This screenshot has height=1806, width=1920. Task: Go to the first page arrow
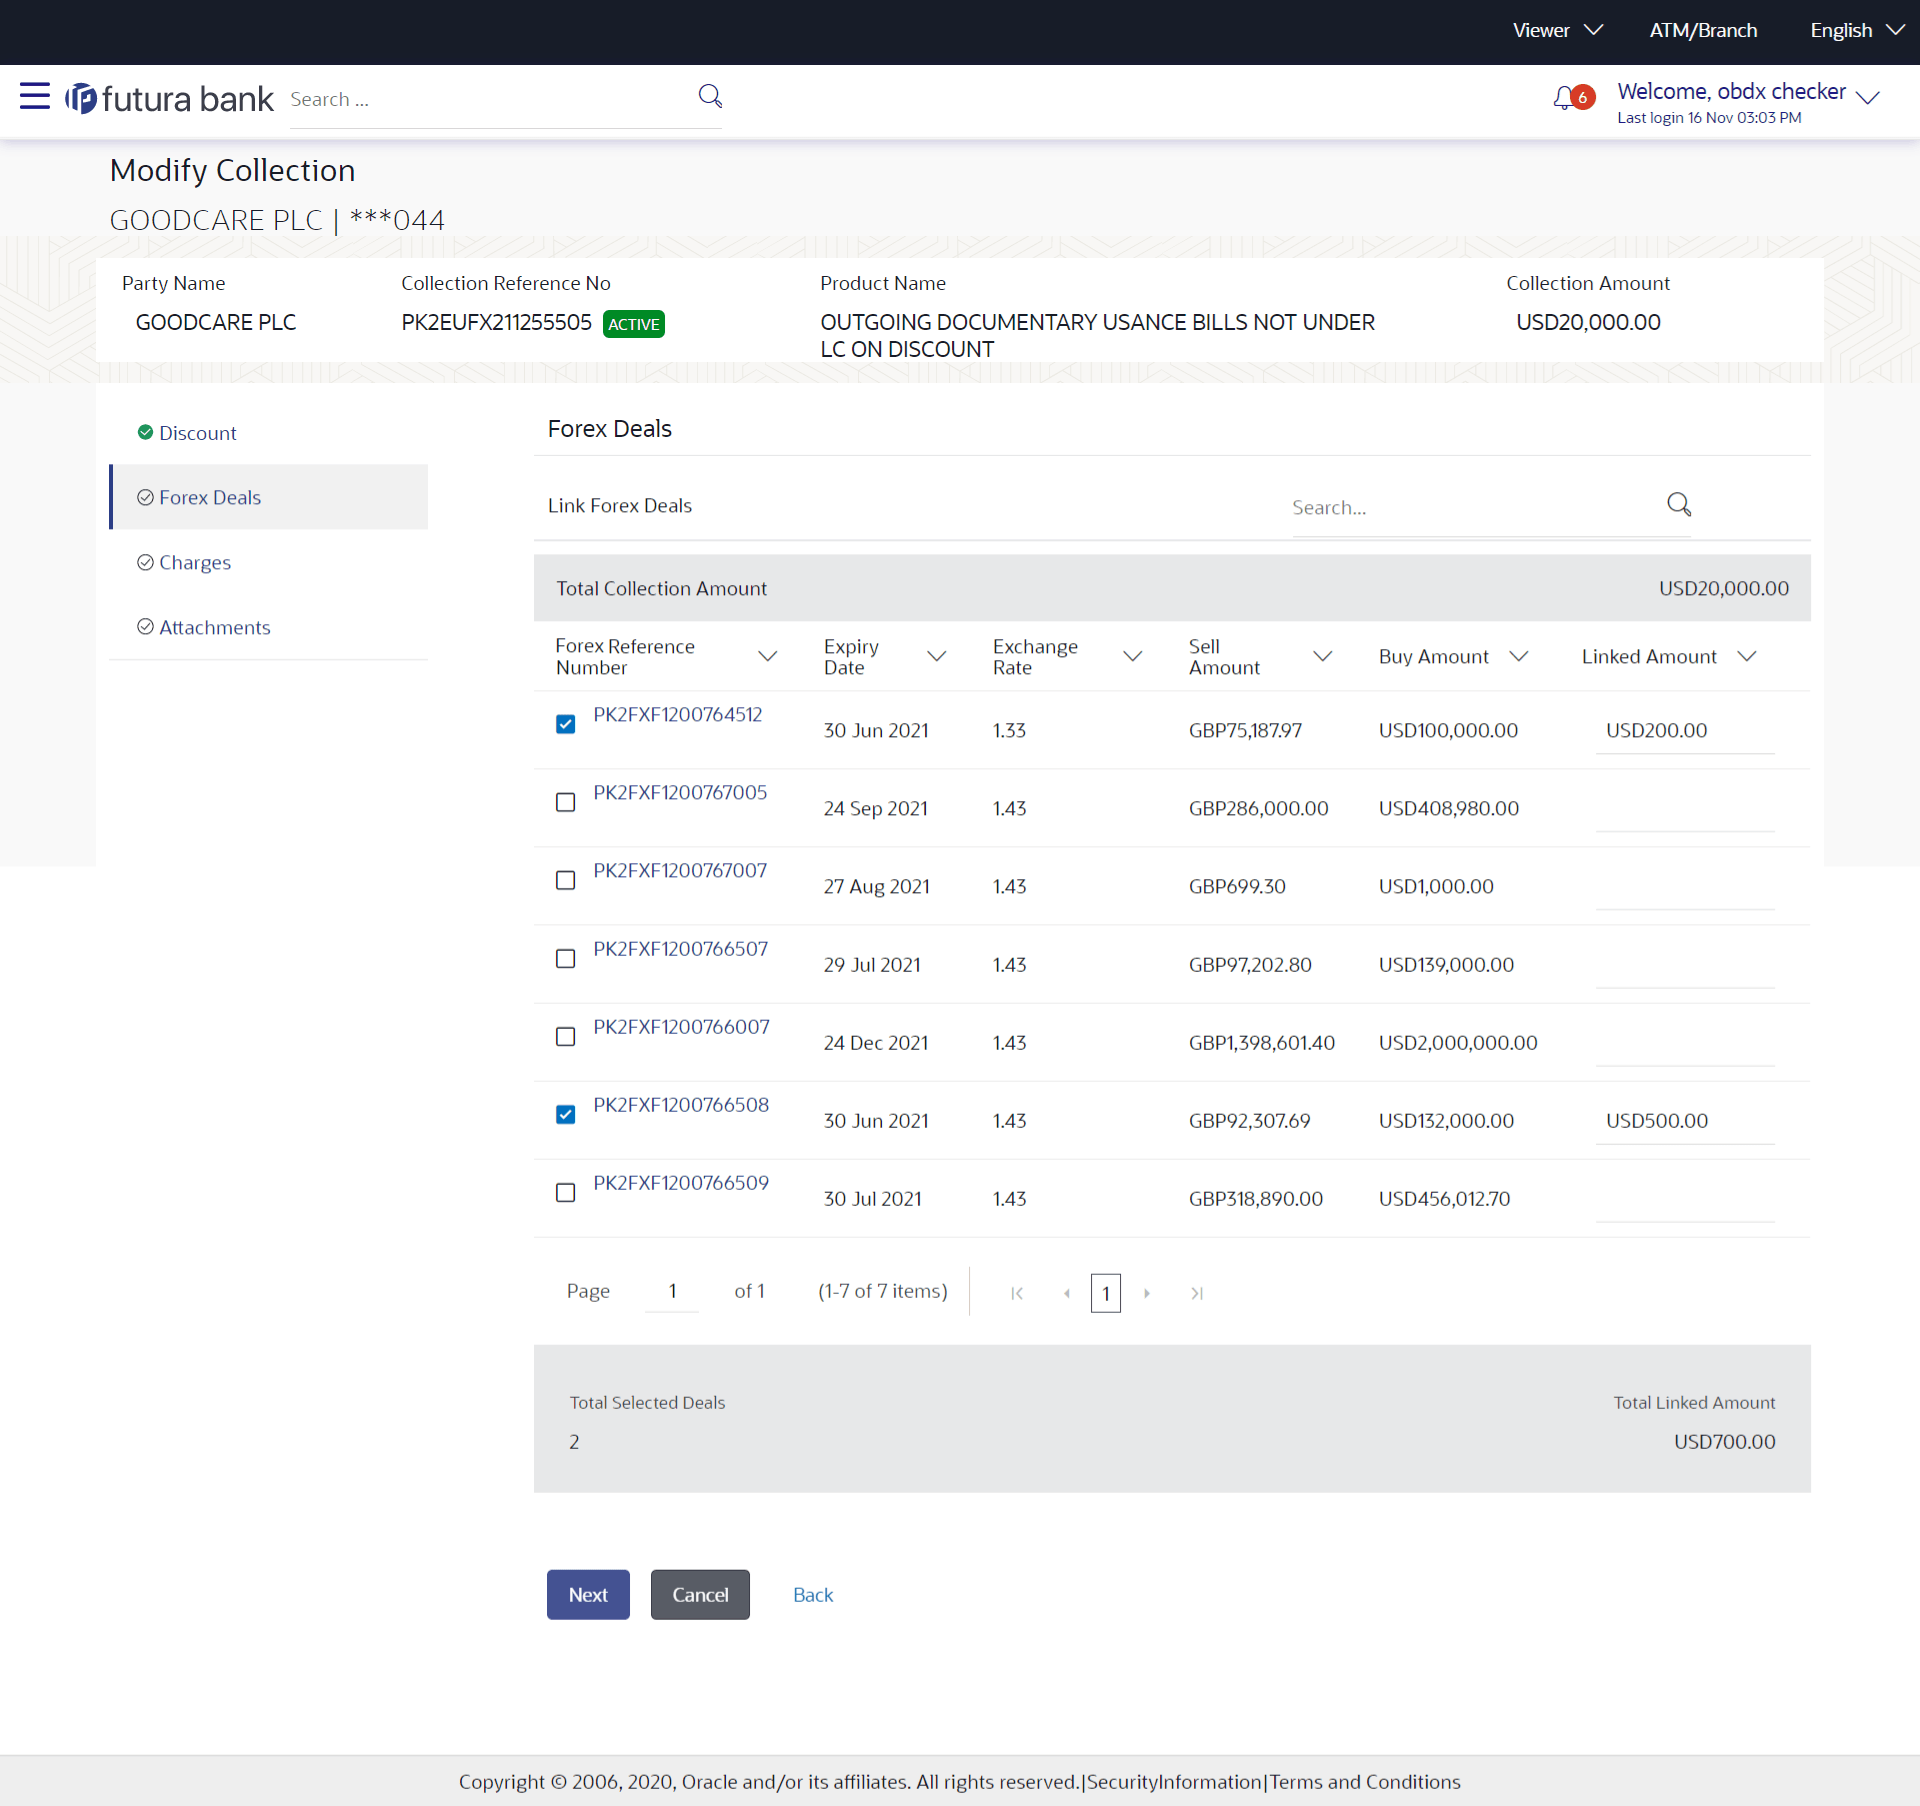1017,1293
